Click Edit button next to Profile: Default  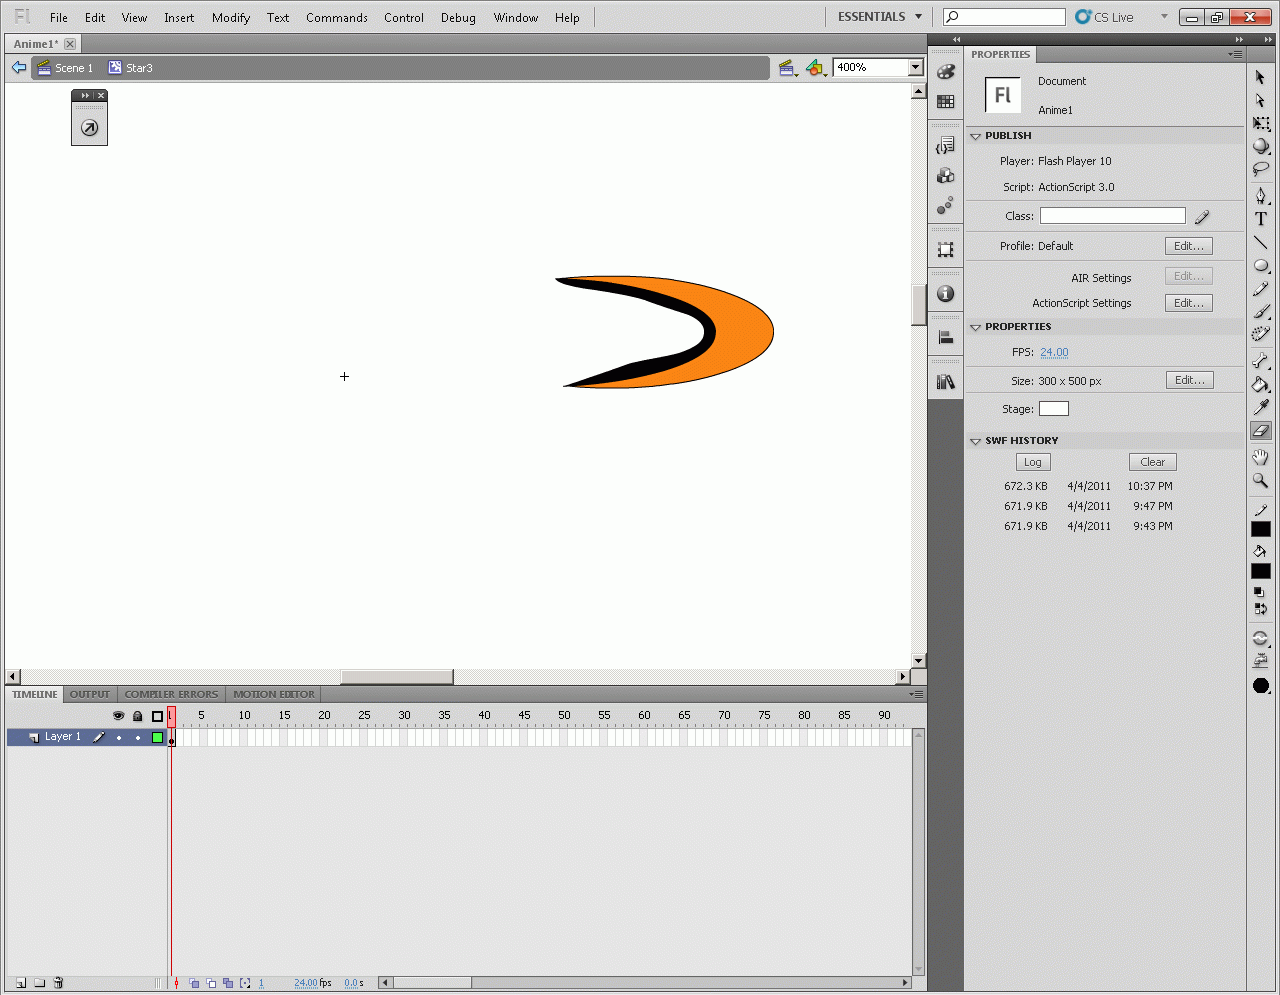coord(1189,246)
